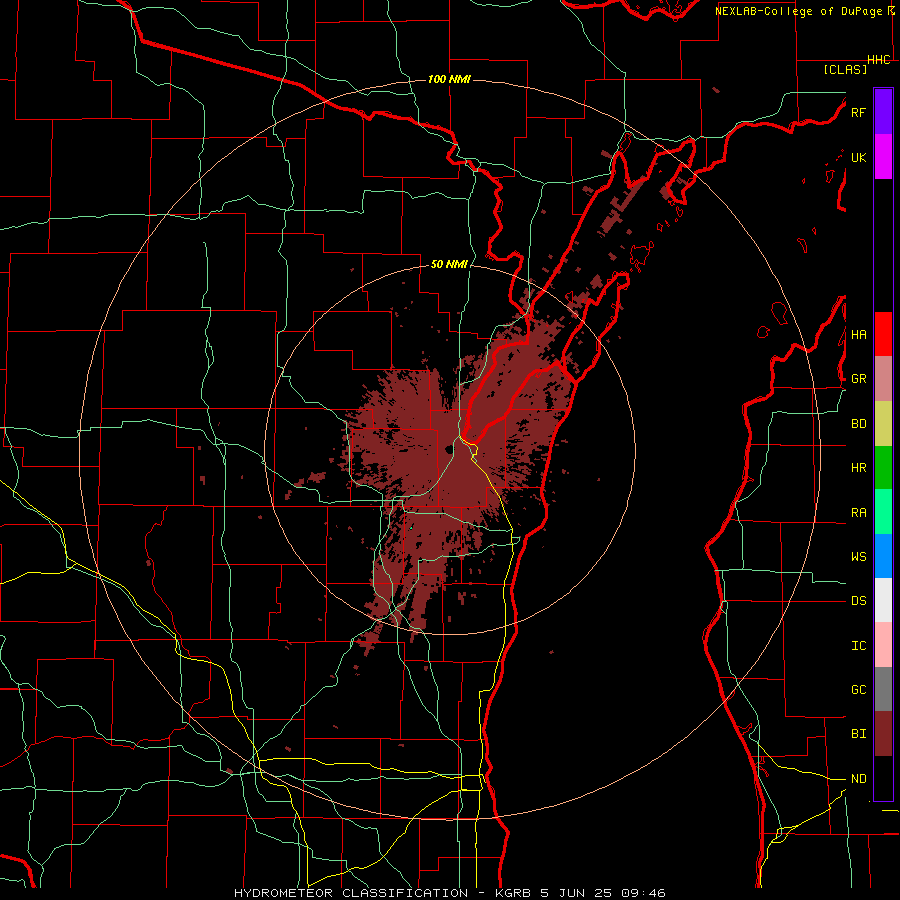Screen dimensions: 900x900
Task: Click the 'RF' legend label
Action: [x=858, y=112]
